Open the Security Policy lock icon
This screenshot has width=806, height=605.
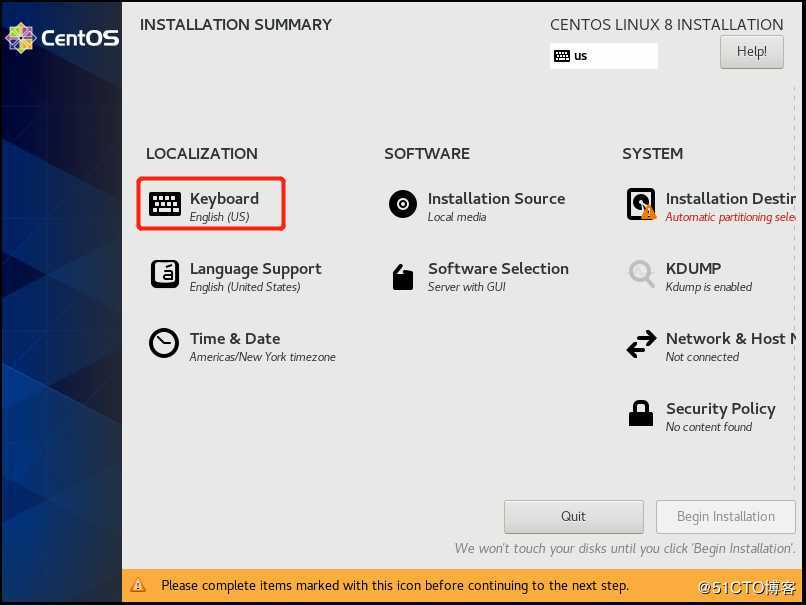click(x=641, y=413)
